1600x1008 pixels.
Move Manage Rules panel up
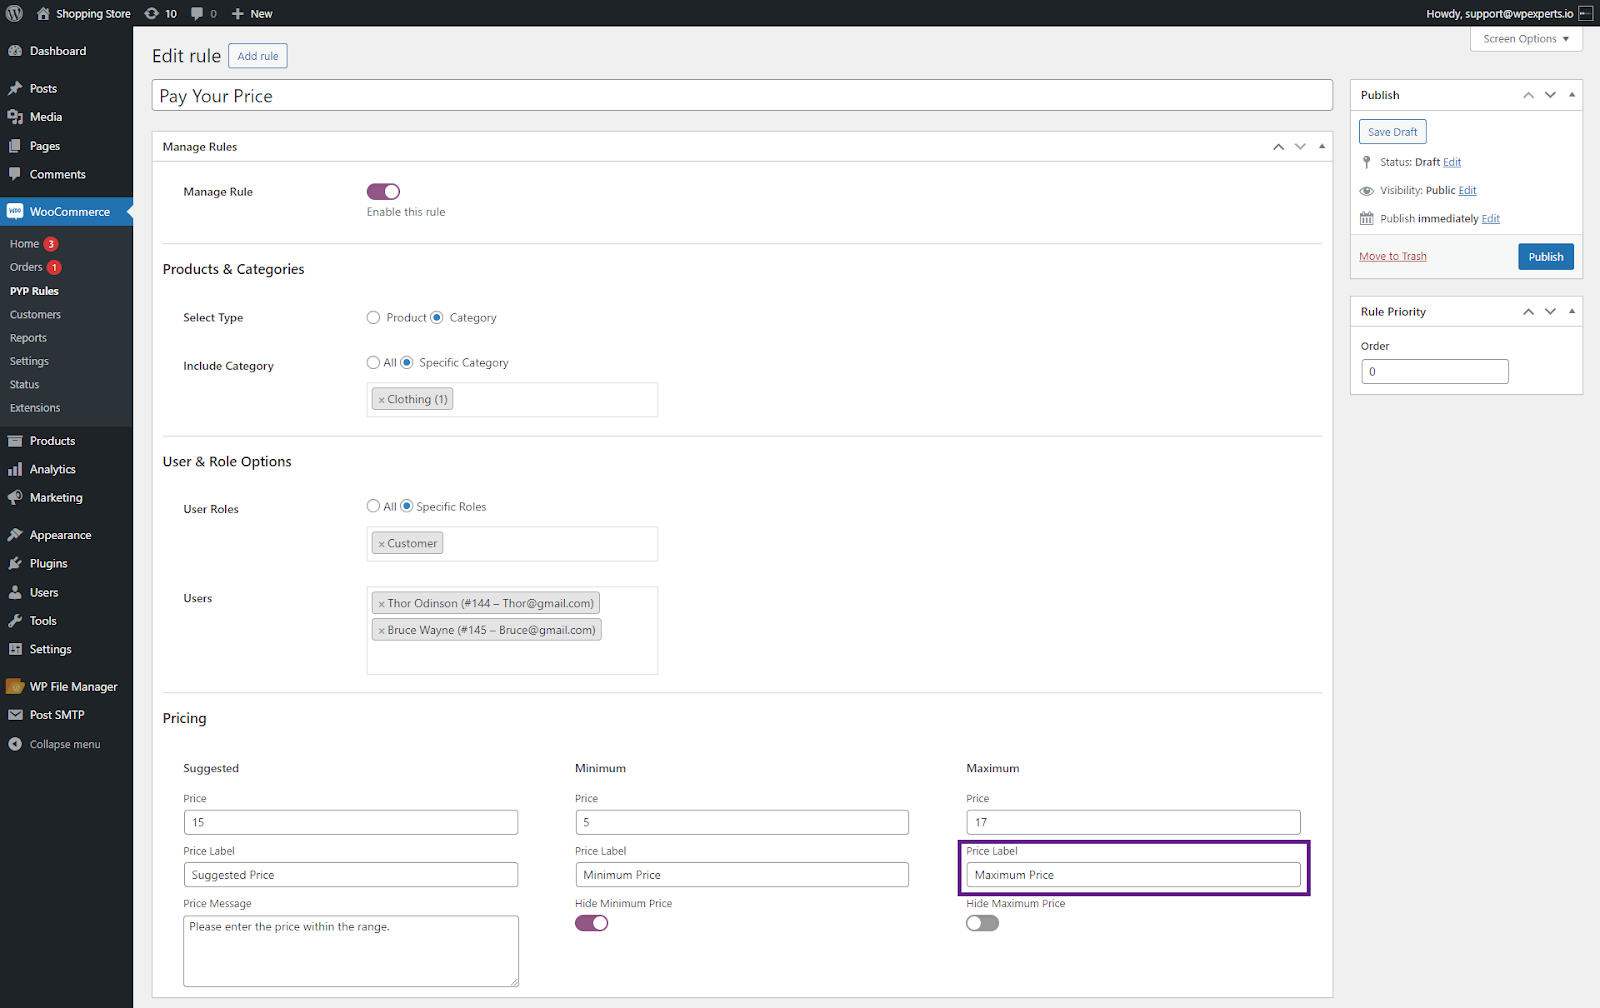click(1278, 147)
